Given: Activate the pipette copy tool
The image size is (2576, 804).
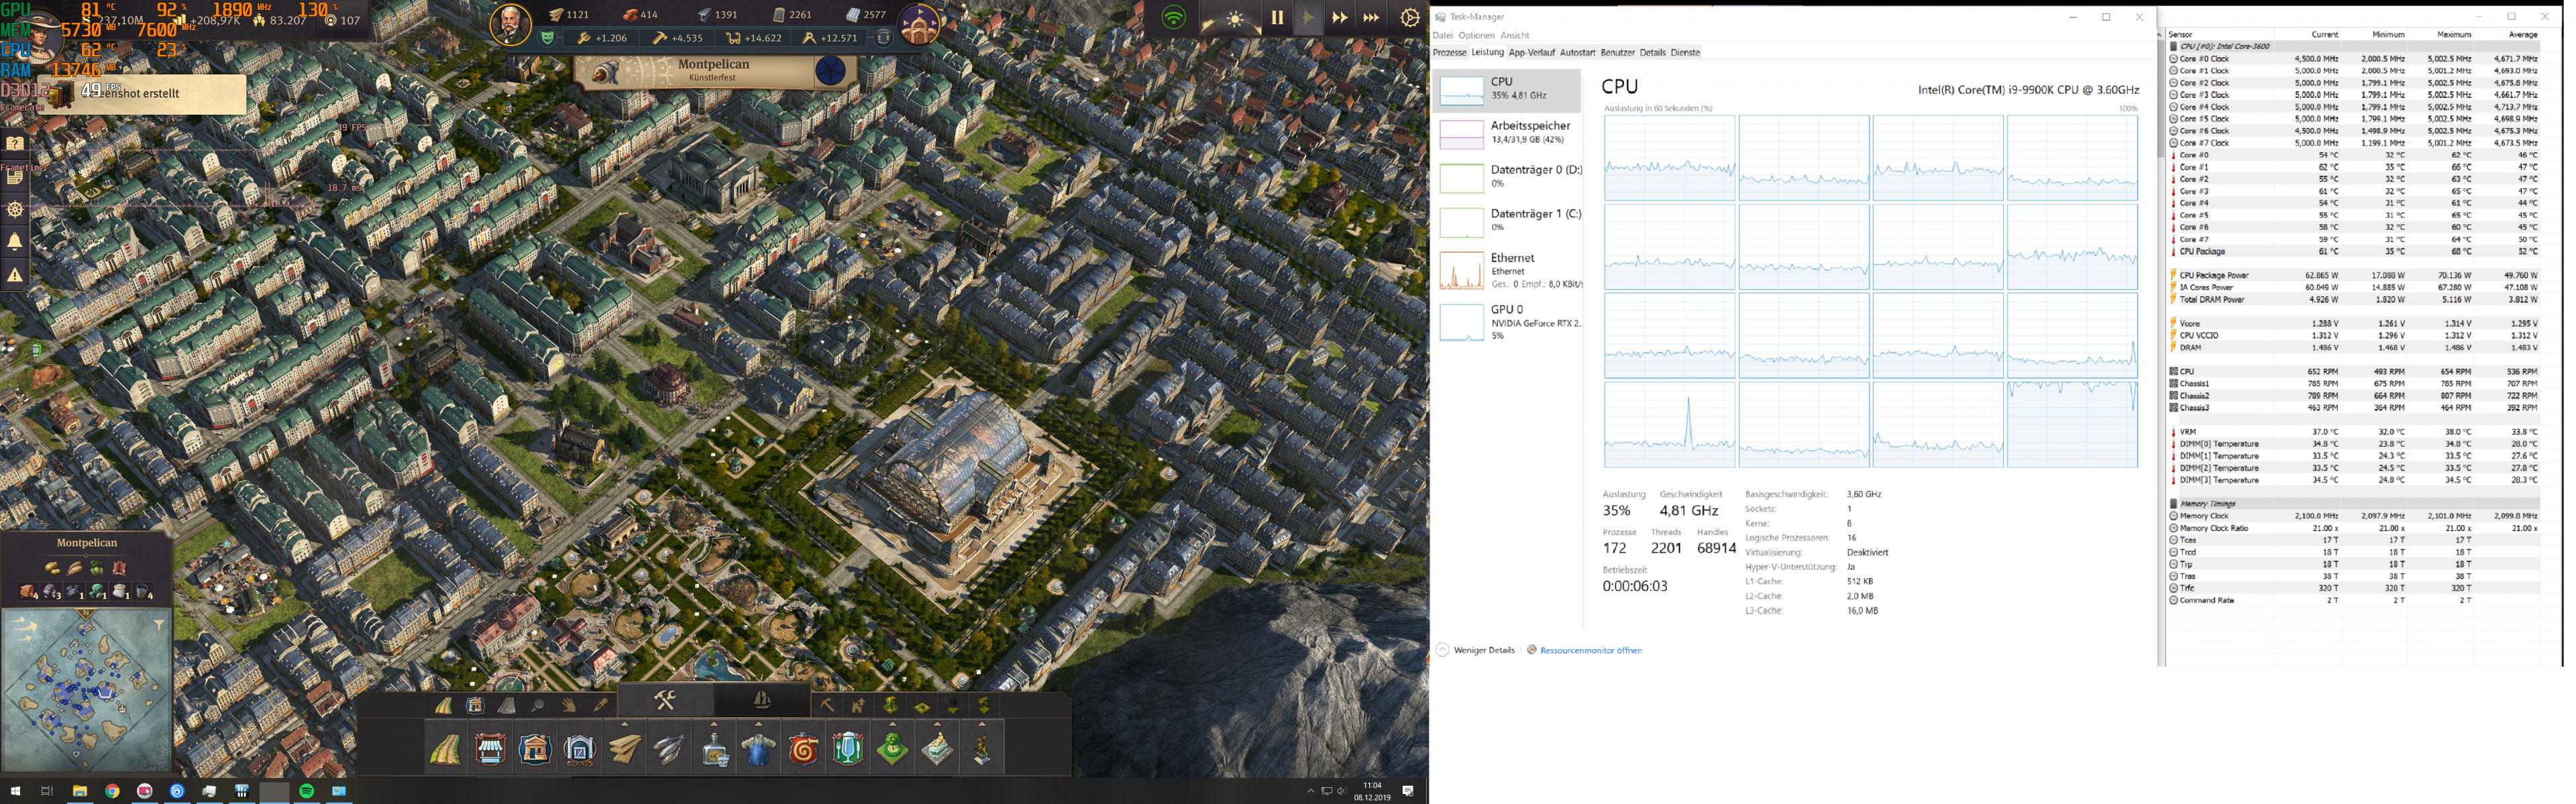Looking at the screenshot, I should click(601, 706).
